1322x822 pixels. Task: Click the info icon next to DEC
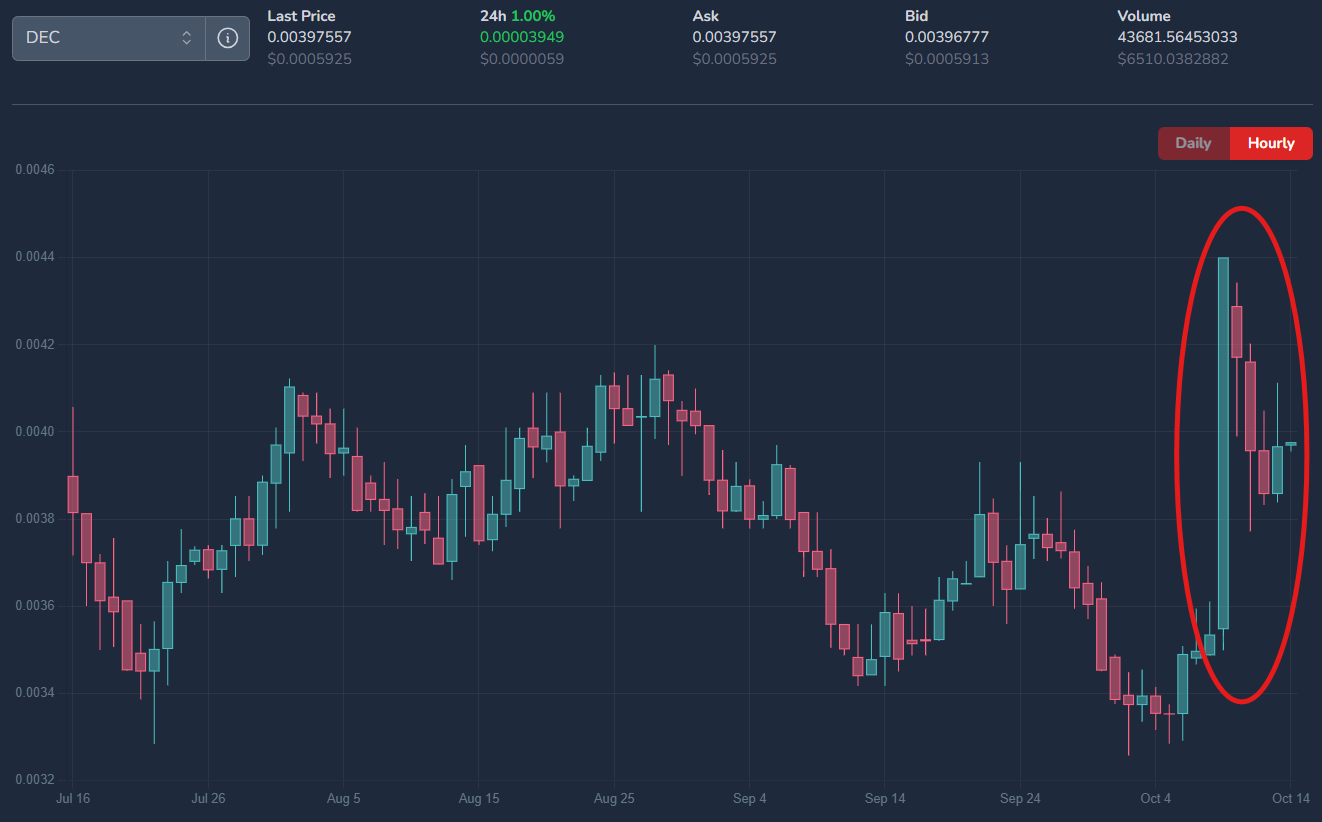click(228, 38)
